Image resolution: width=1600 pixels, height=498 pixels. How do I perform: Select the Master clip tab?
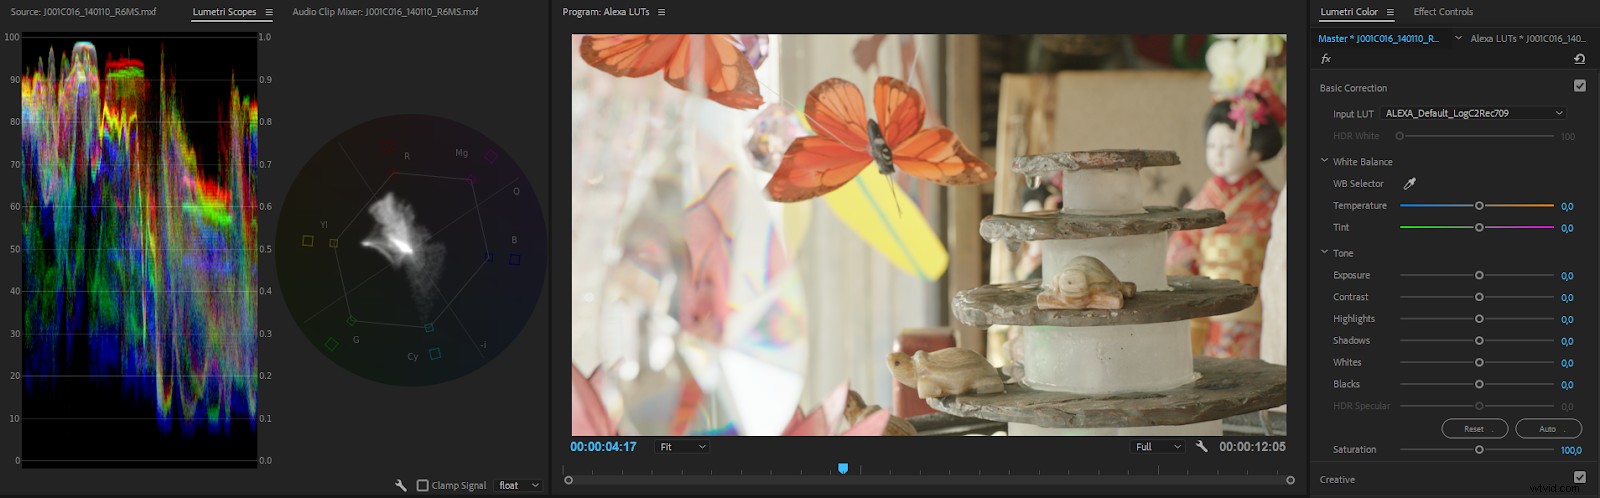[x=1378, y=38]
